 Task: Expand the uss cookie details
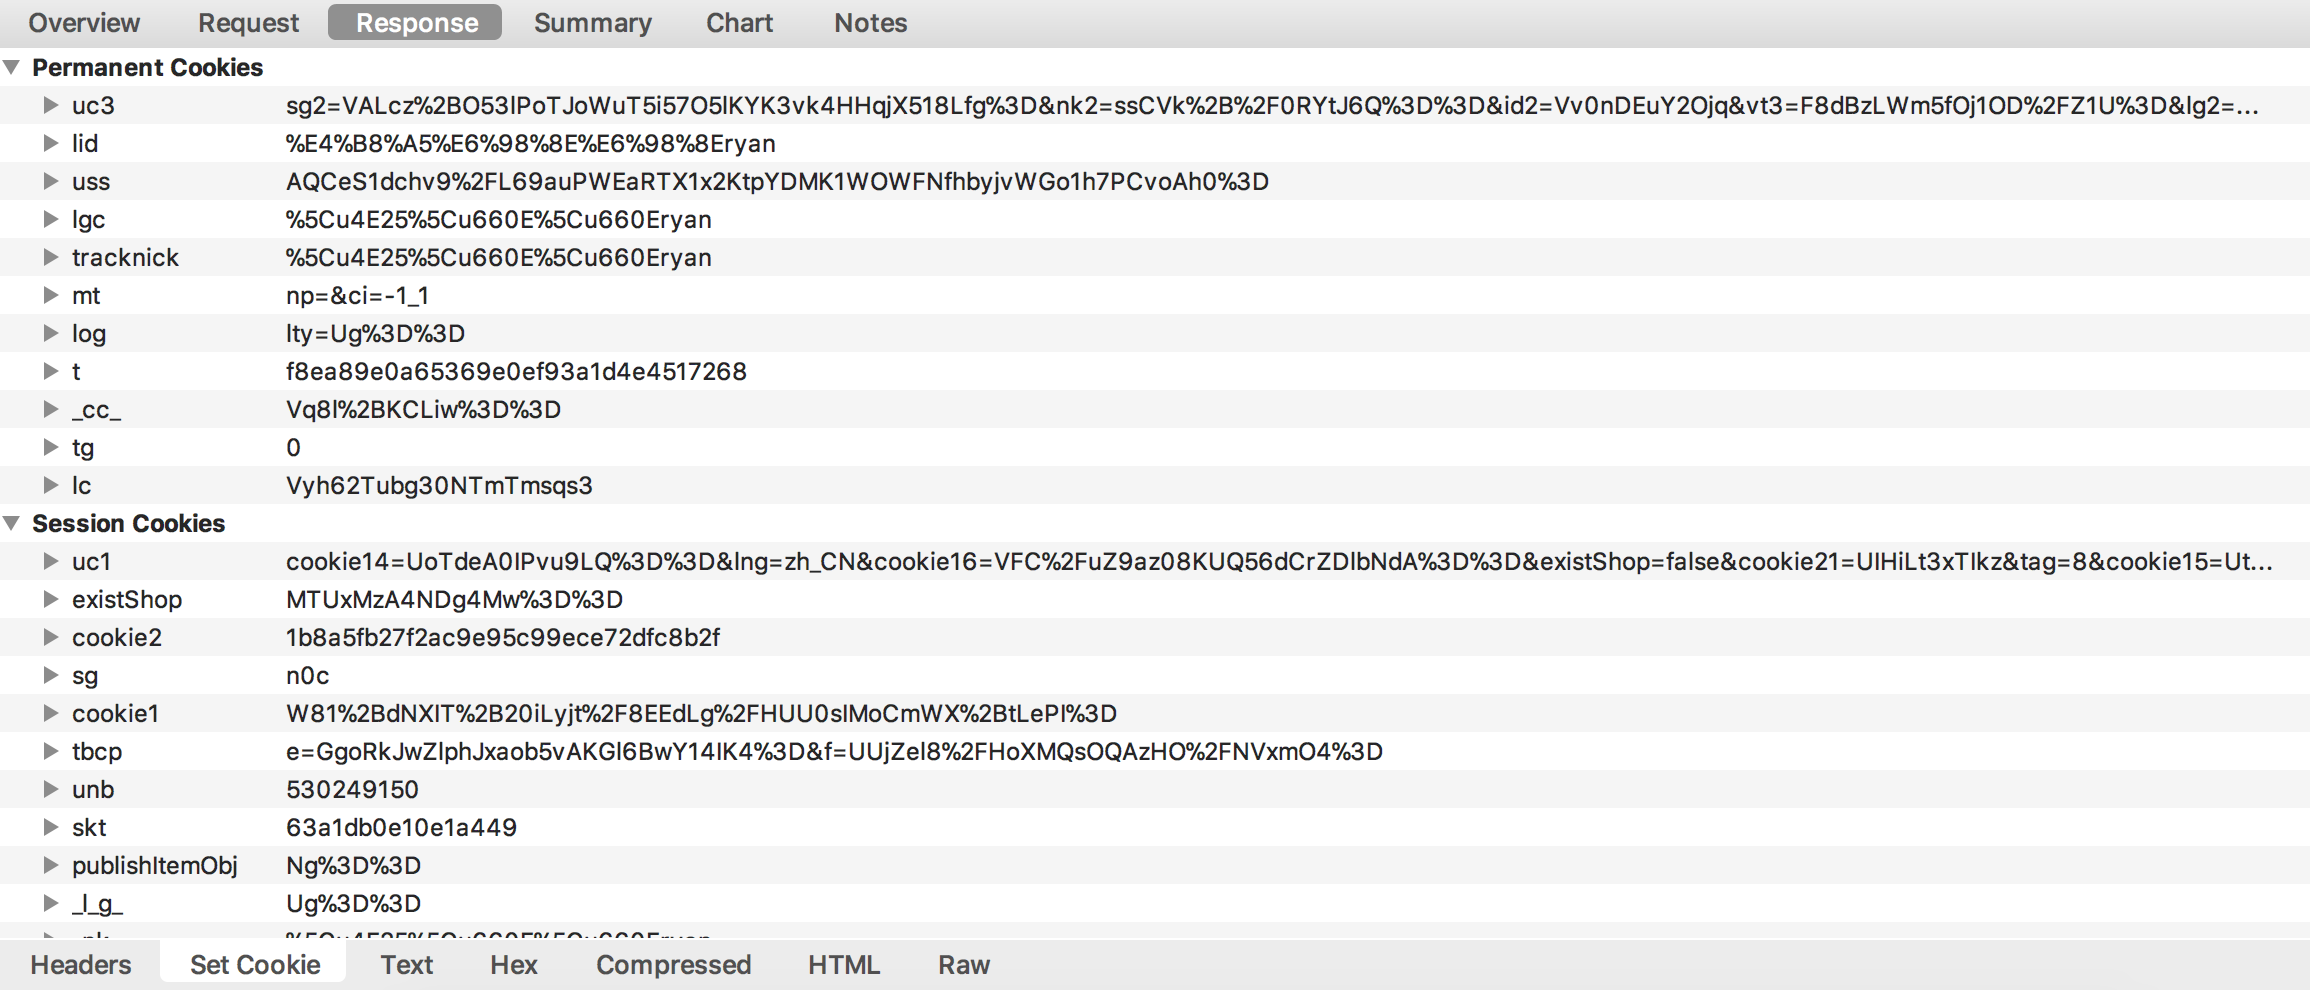[x=50, y=181]
